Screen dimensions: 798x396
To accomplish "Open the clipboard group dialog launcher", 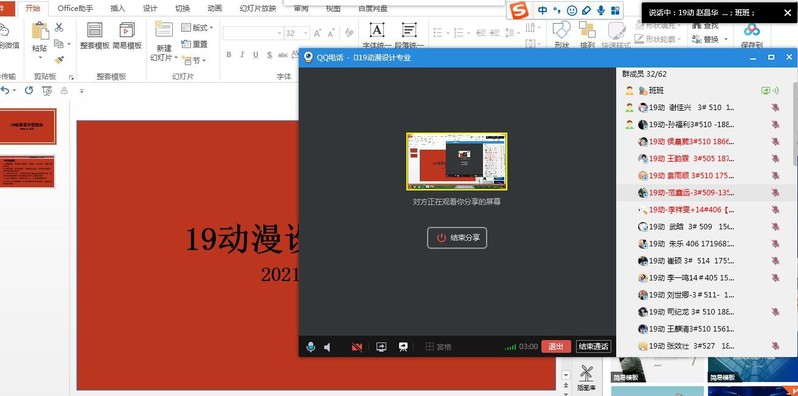I will (71, 77).
